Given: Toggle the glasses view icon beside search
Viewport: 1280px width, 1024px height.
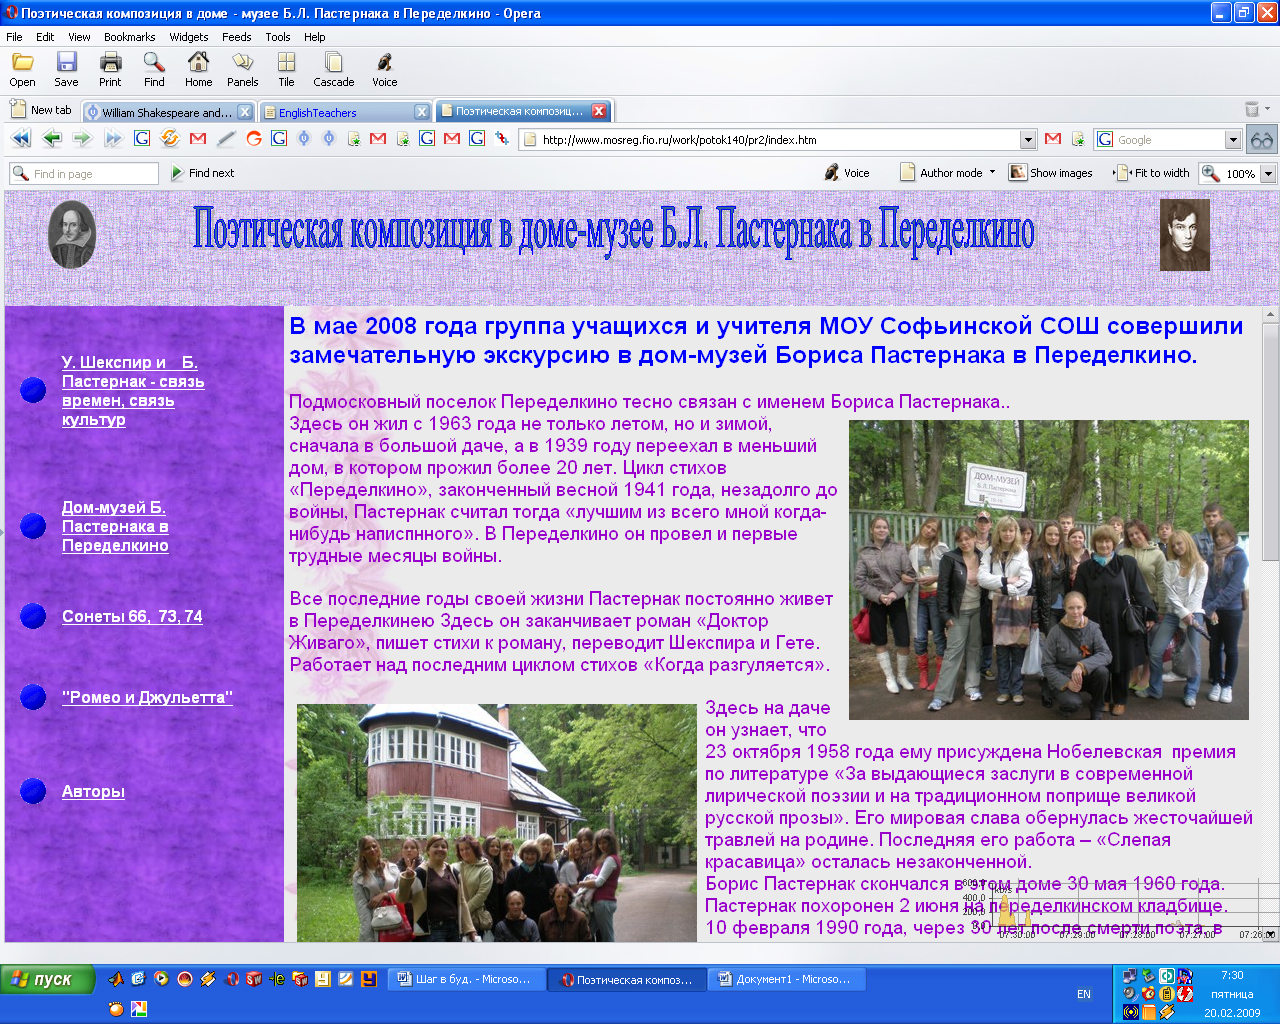Looking at the screenshot, I should coord(1262,140).
